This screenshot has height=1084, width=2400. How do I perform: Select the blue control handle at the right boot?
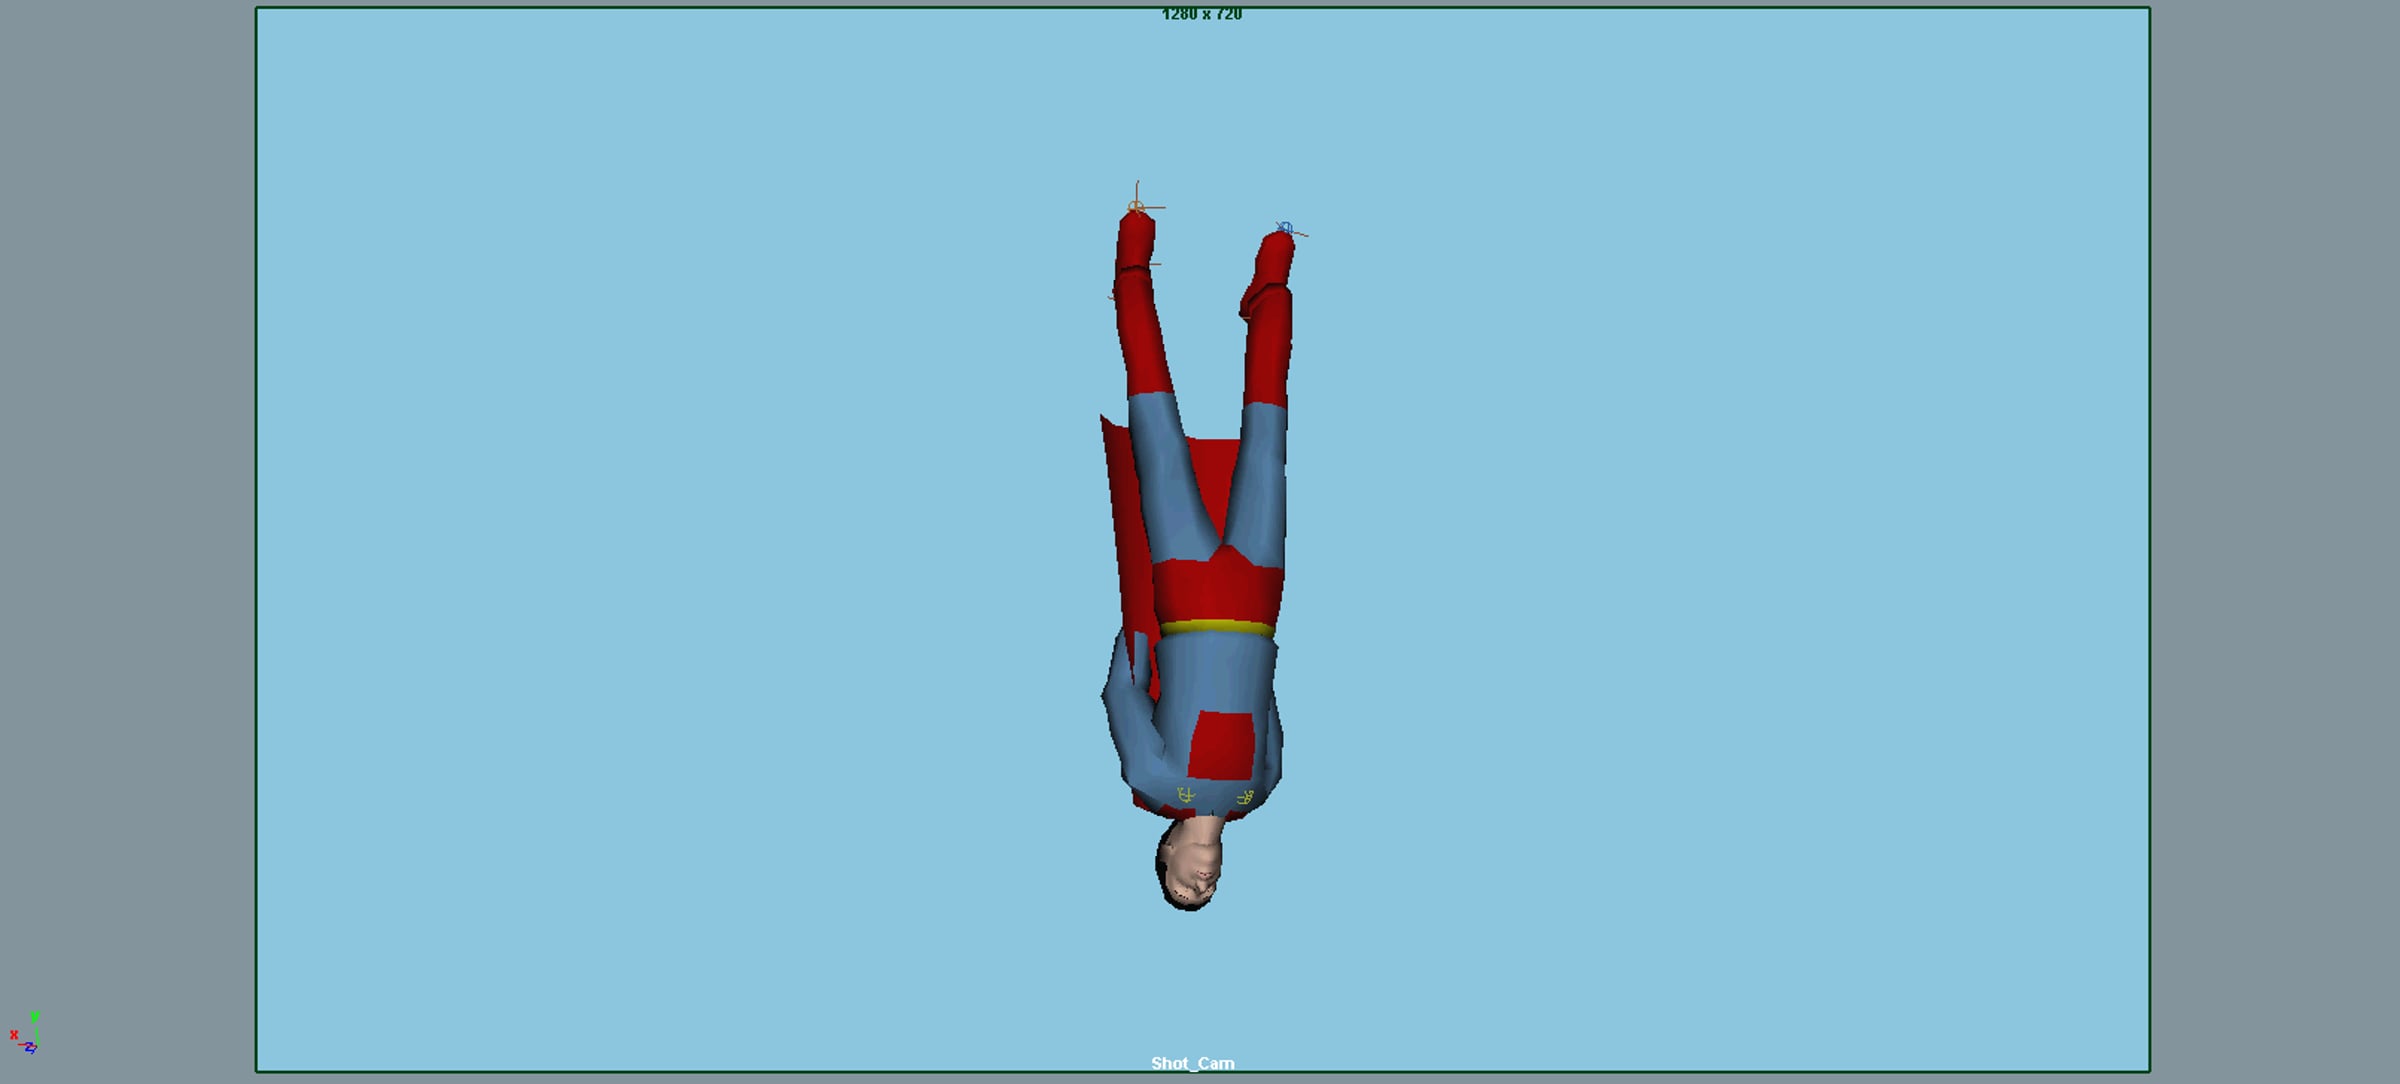(x=1285, y=228)
